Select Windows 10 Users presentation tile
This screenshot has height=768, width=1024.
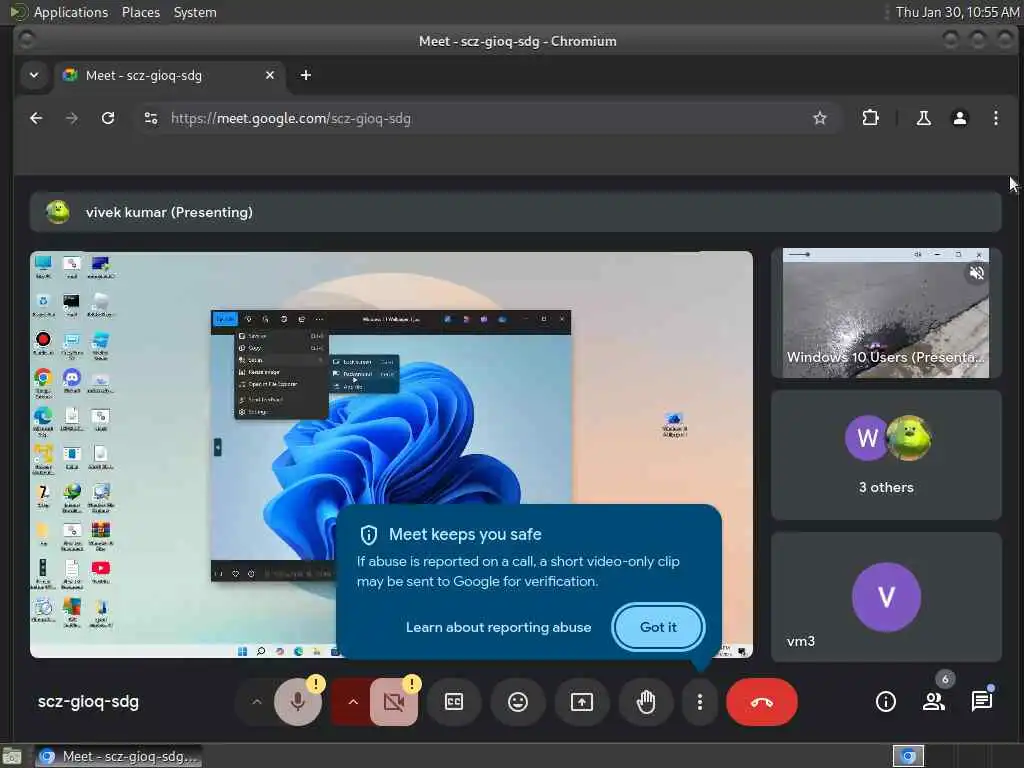(886, 313)
